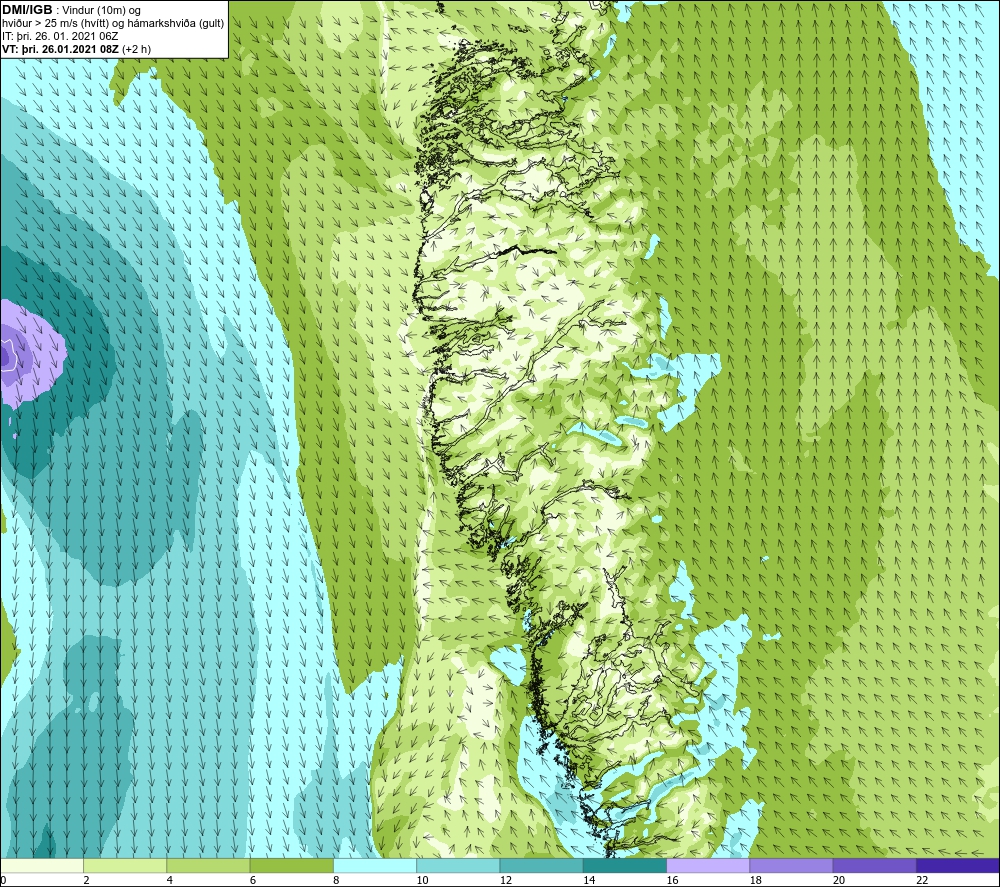
Task: Click the 'Vindur (10m) og' label
Action: pyautogui.click(x=101, y=10)
